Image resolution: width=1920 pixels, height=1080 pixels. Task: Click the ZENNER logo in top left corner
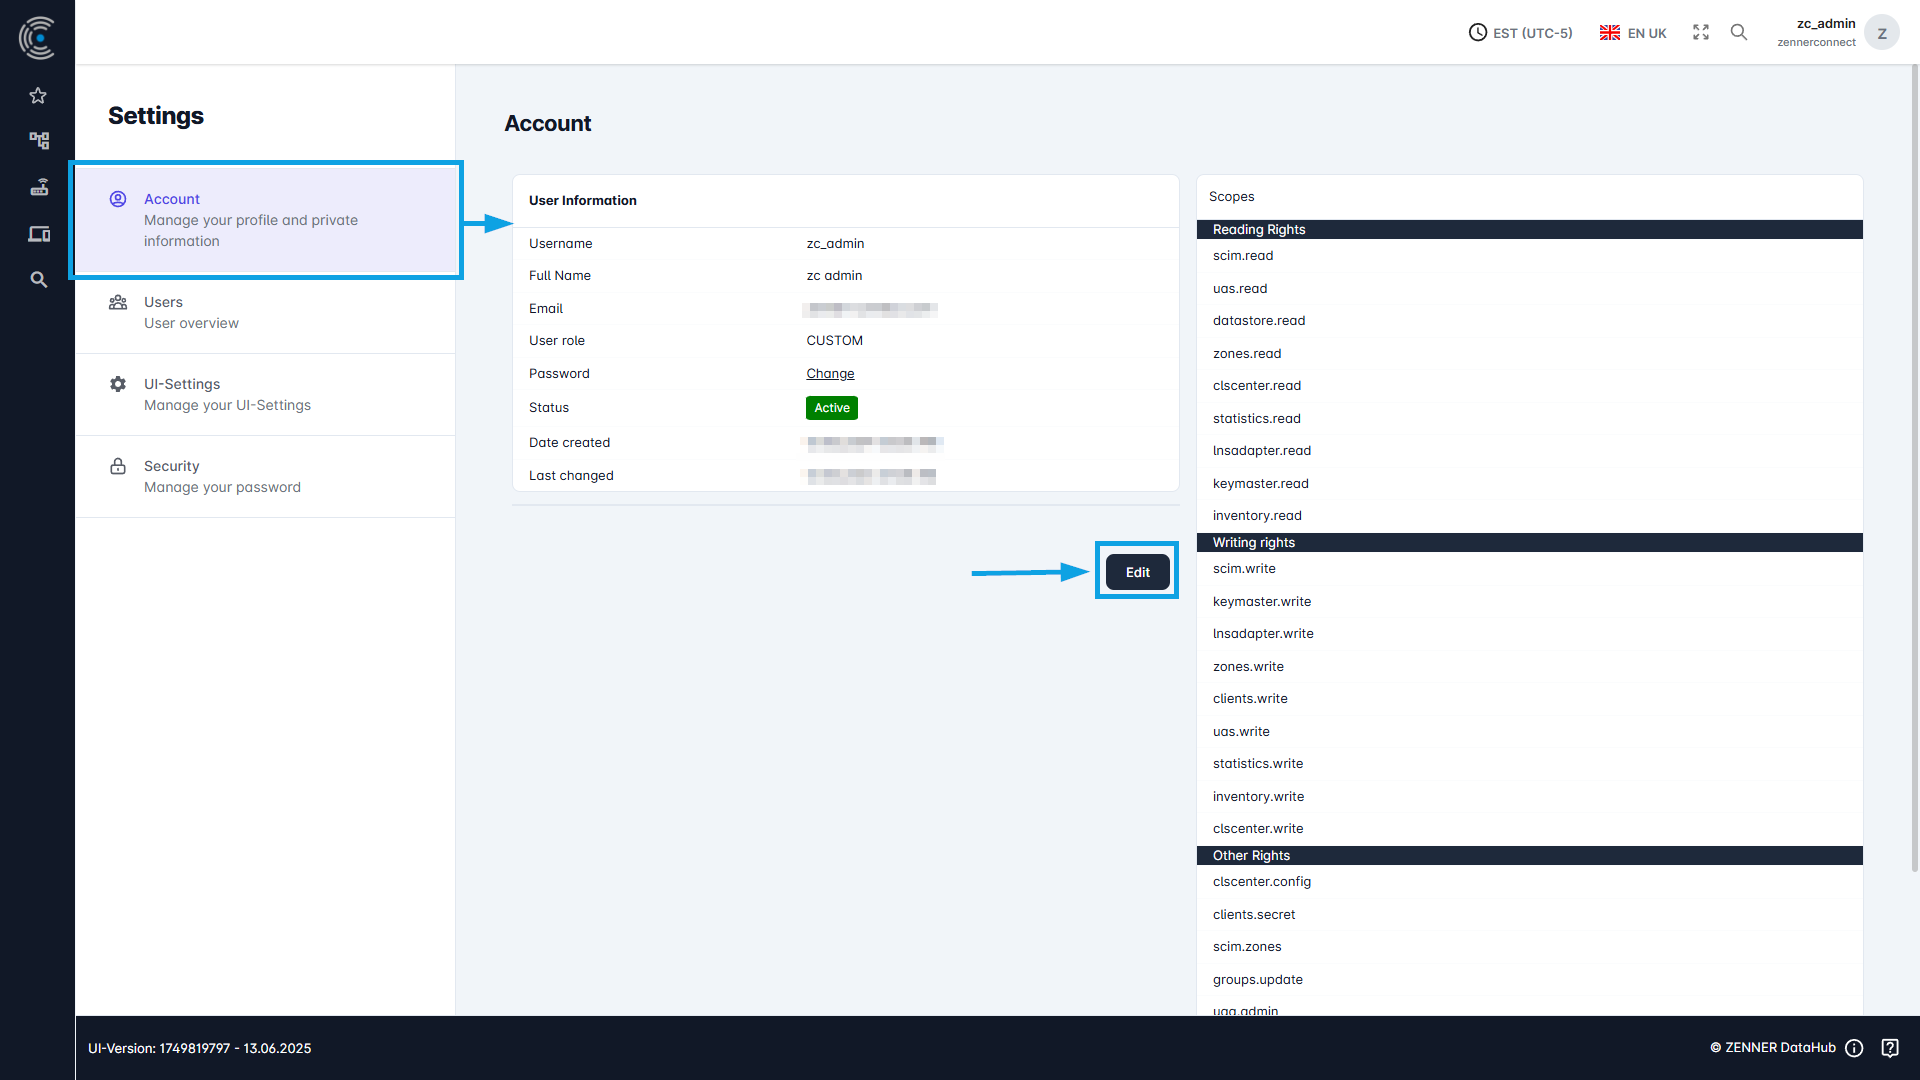click(x=37, y=37)
